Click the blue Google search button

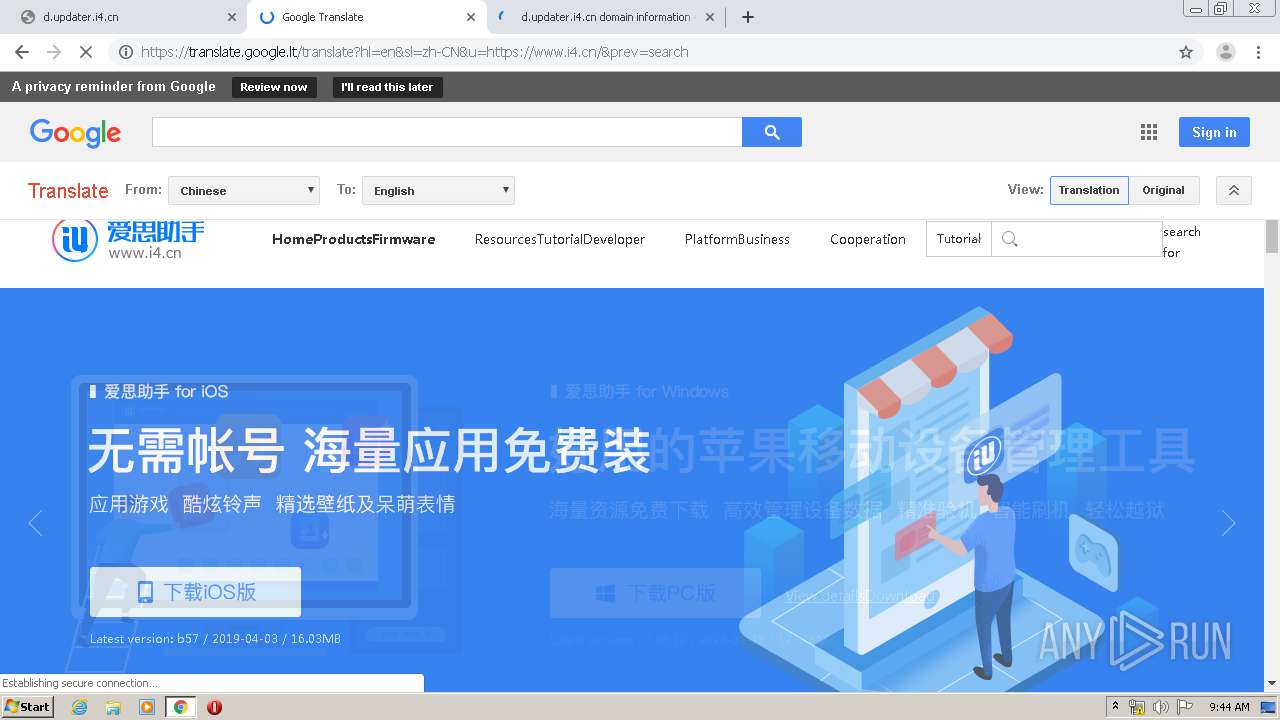click(772, 132)
